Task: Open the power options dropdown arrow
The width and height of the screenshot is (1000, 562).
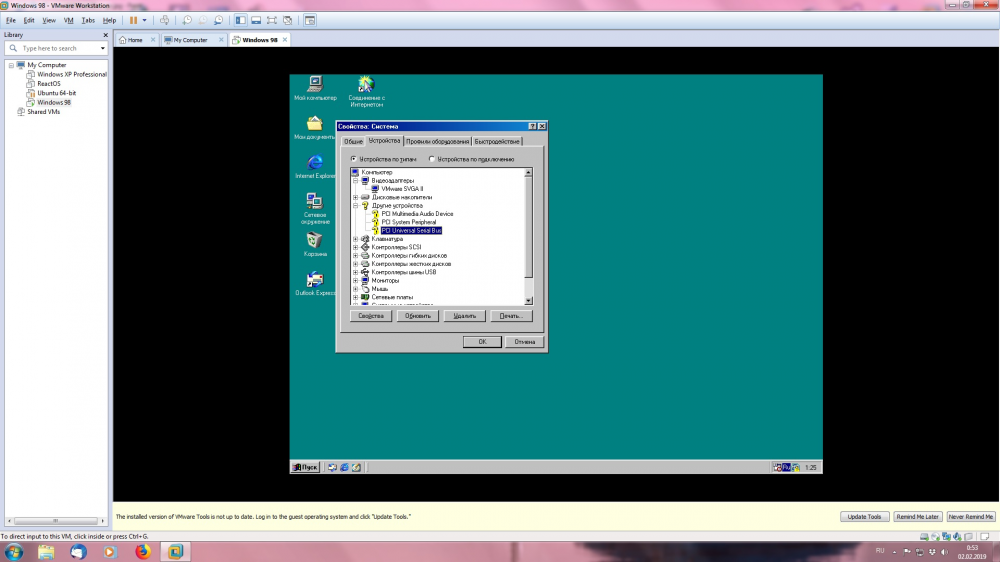Action: [x=145, y=20]
